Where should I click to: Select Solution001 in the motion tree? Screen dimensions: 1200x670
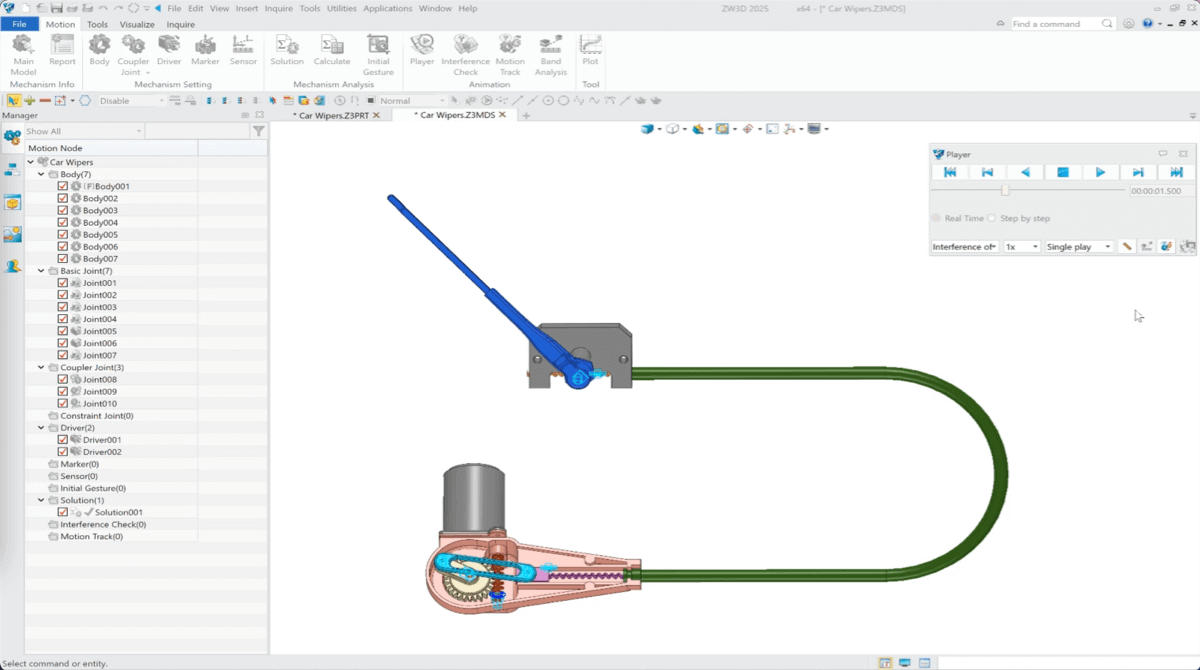point(118,512)
